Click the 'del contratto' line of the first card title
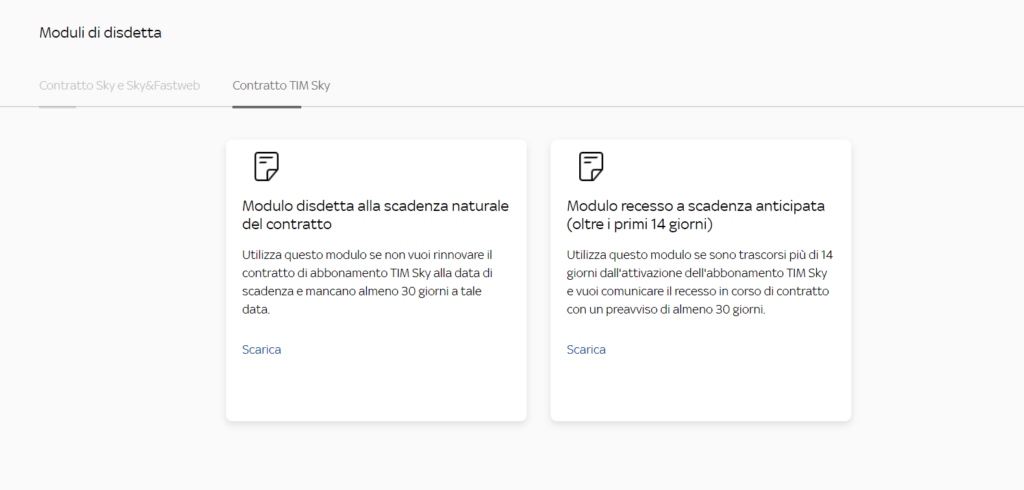This screenshot has height=490, width=1024. [286, 224]
